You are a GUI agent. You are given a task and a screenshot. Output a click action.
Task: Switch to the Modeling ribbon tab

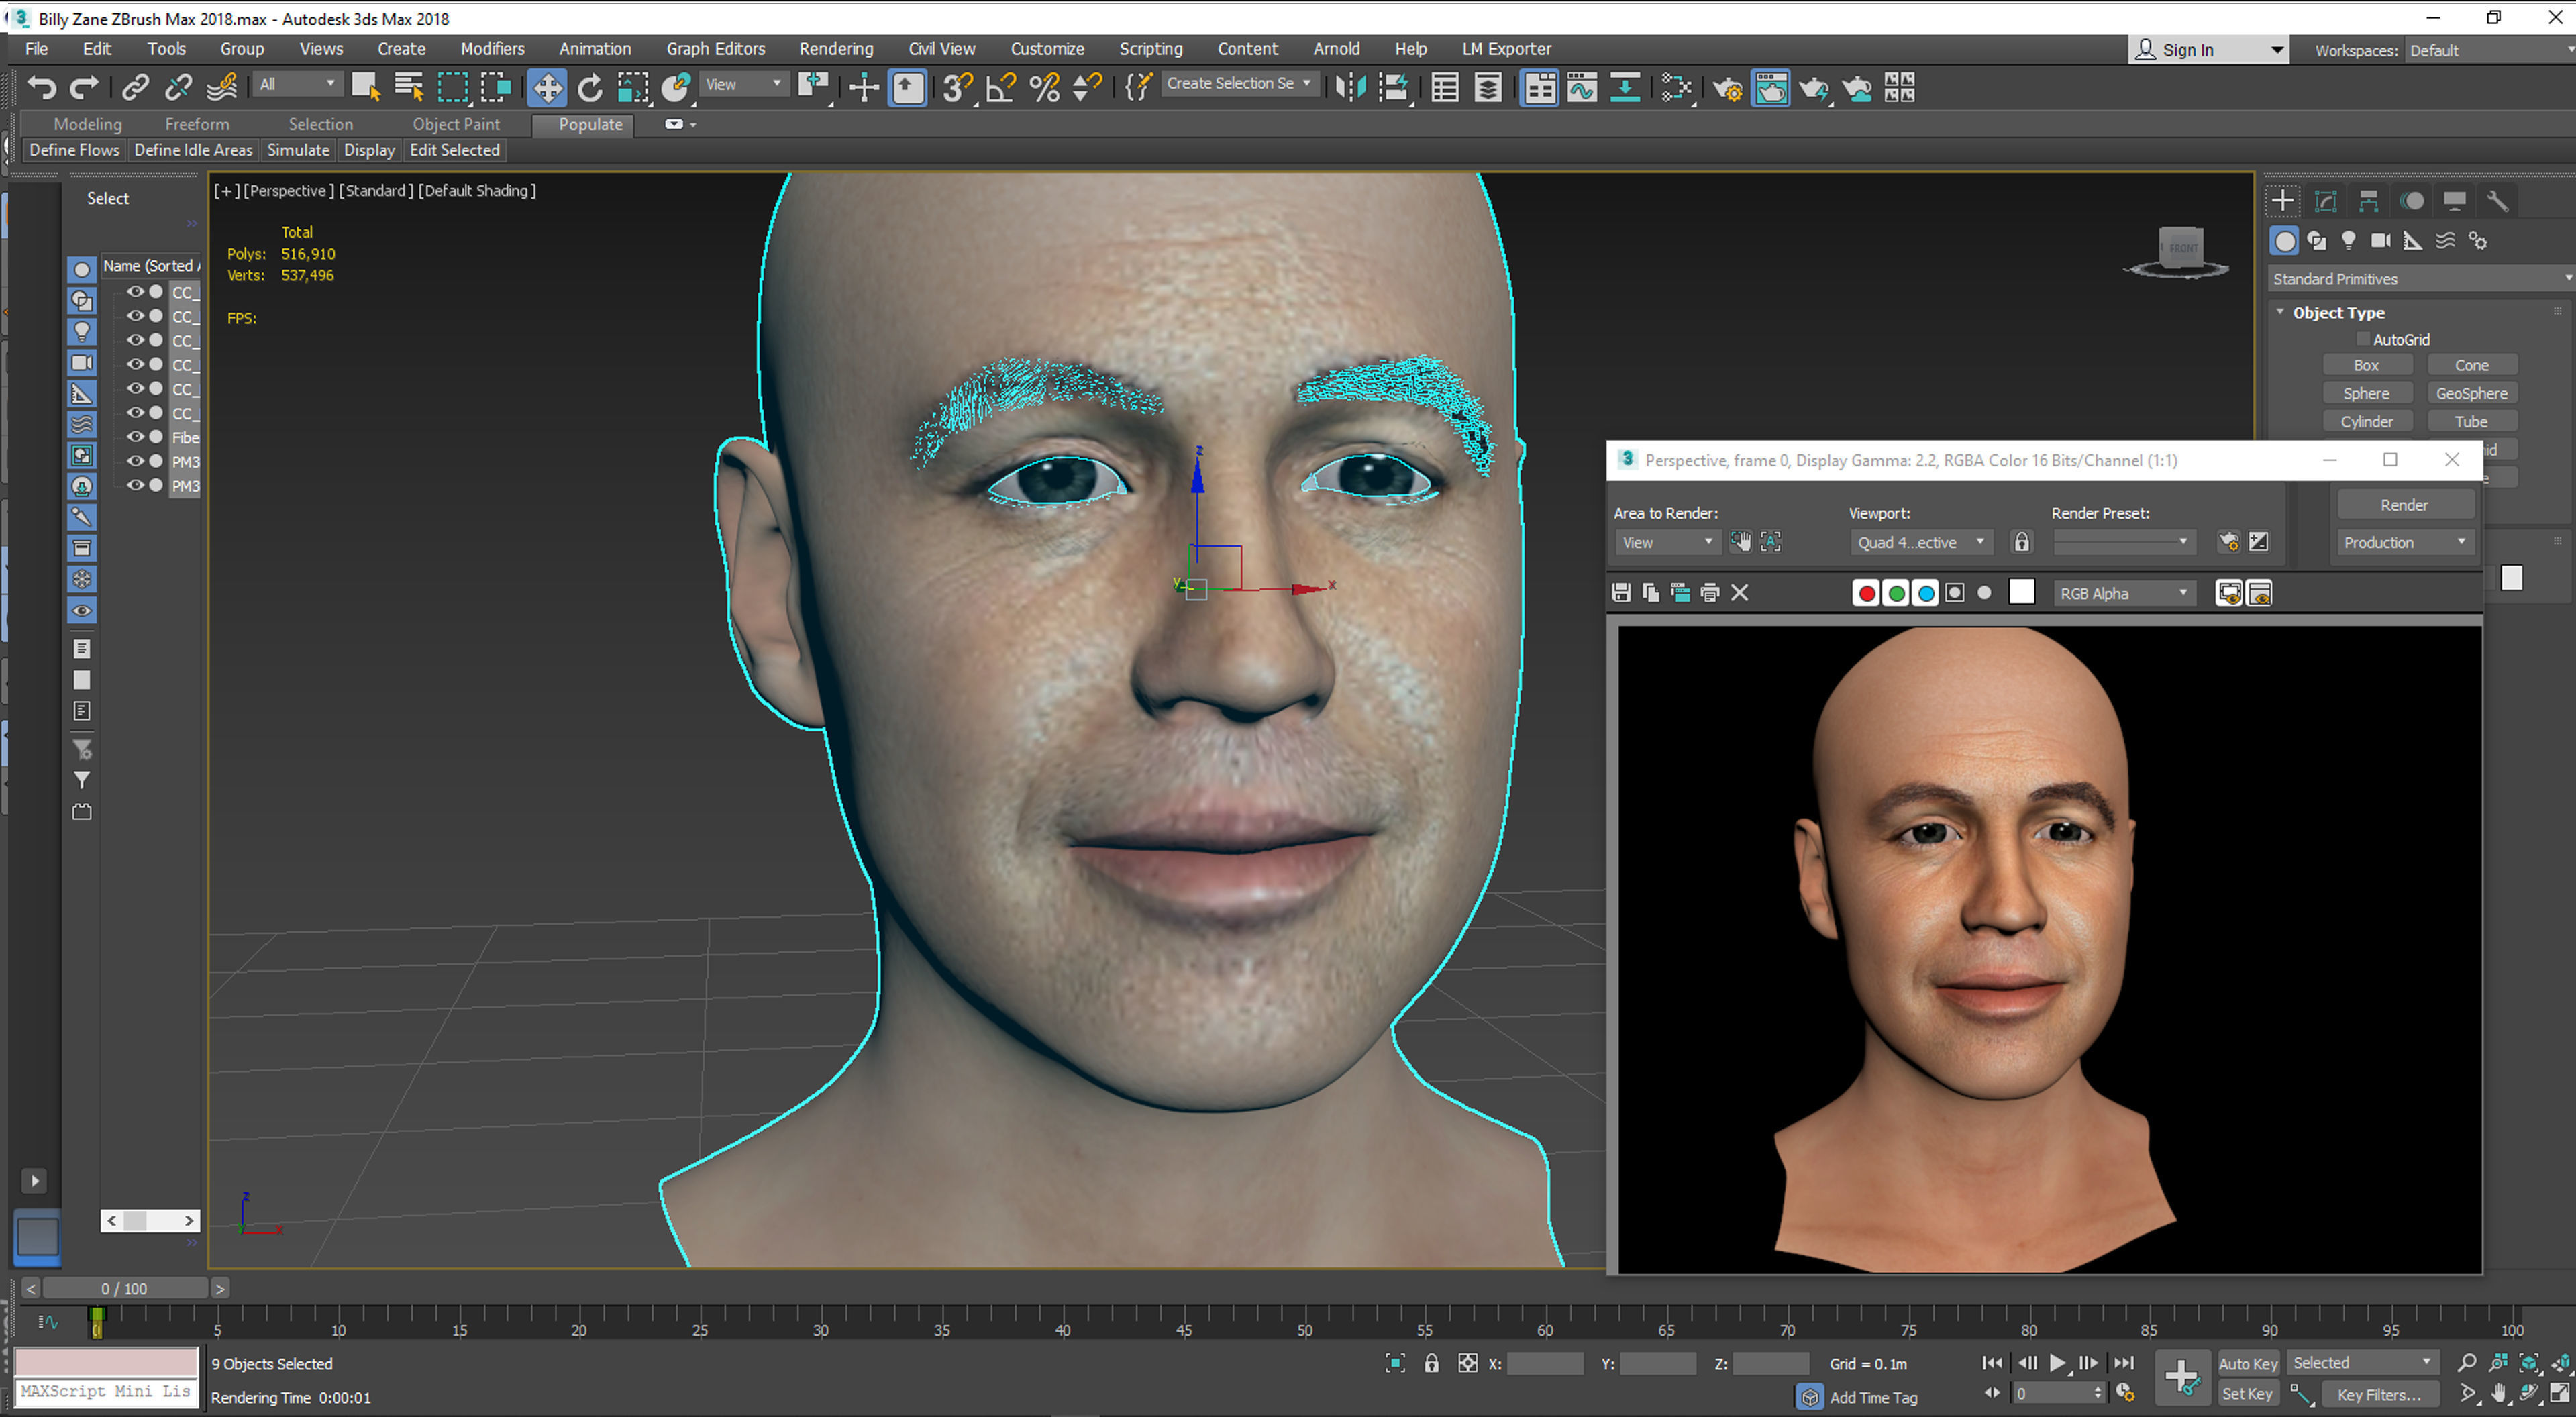(x=88, y=124)
